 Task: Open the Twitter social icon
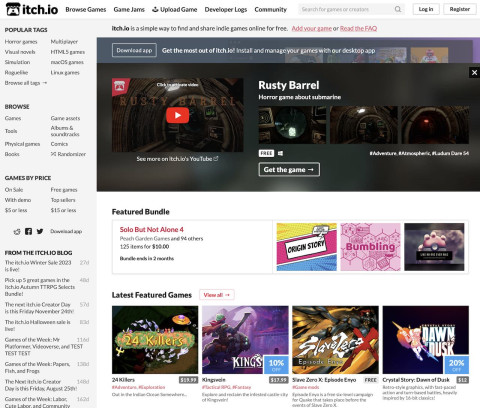(x=40, y=231)
